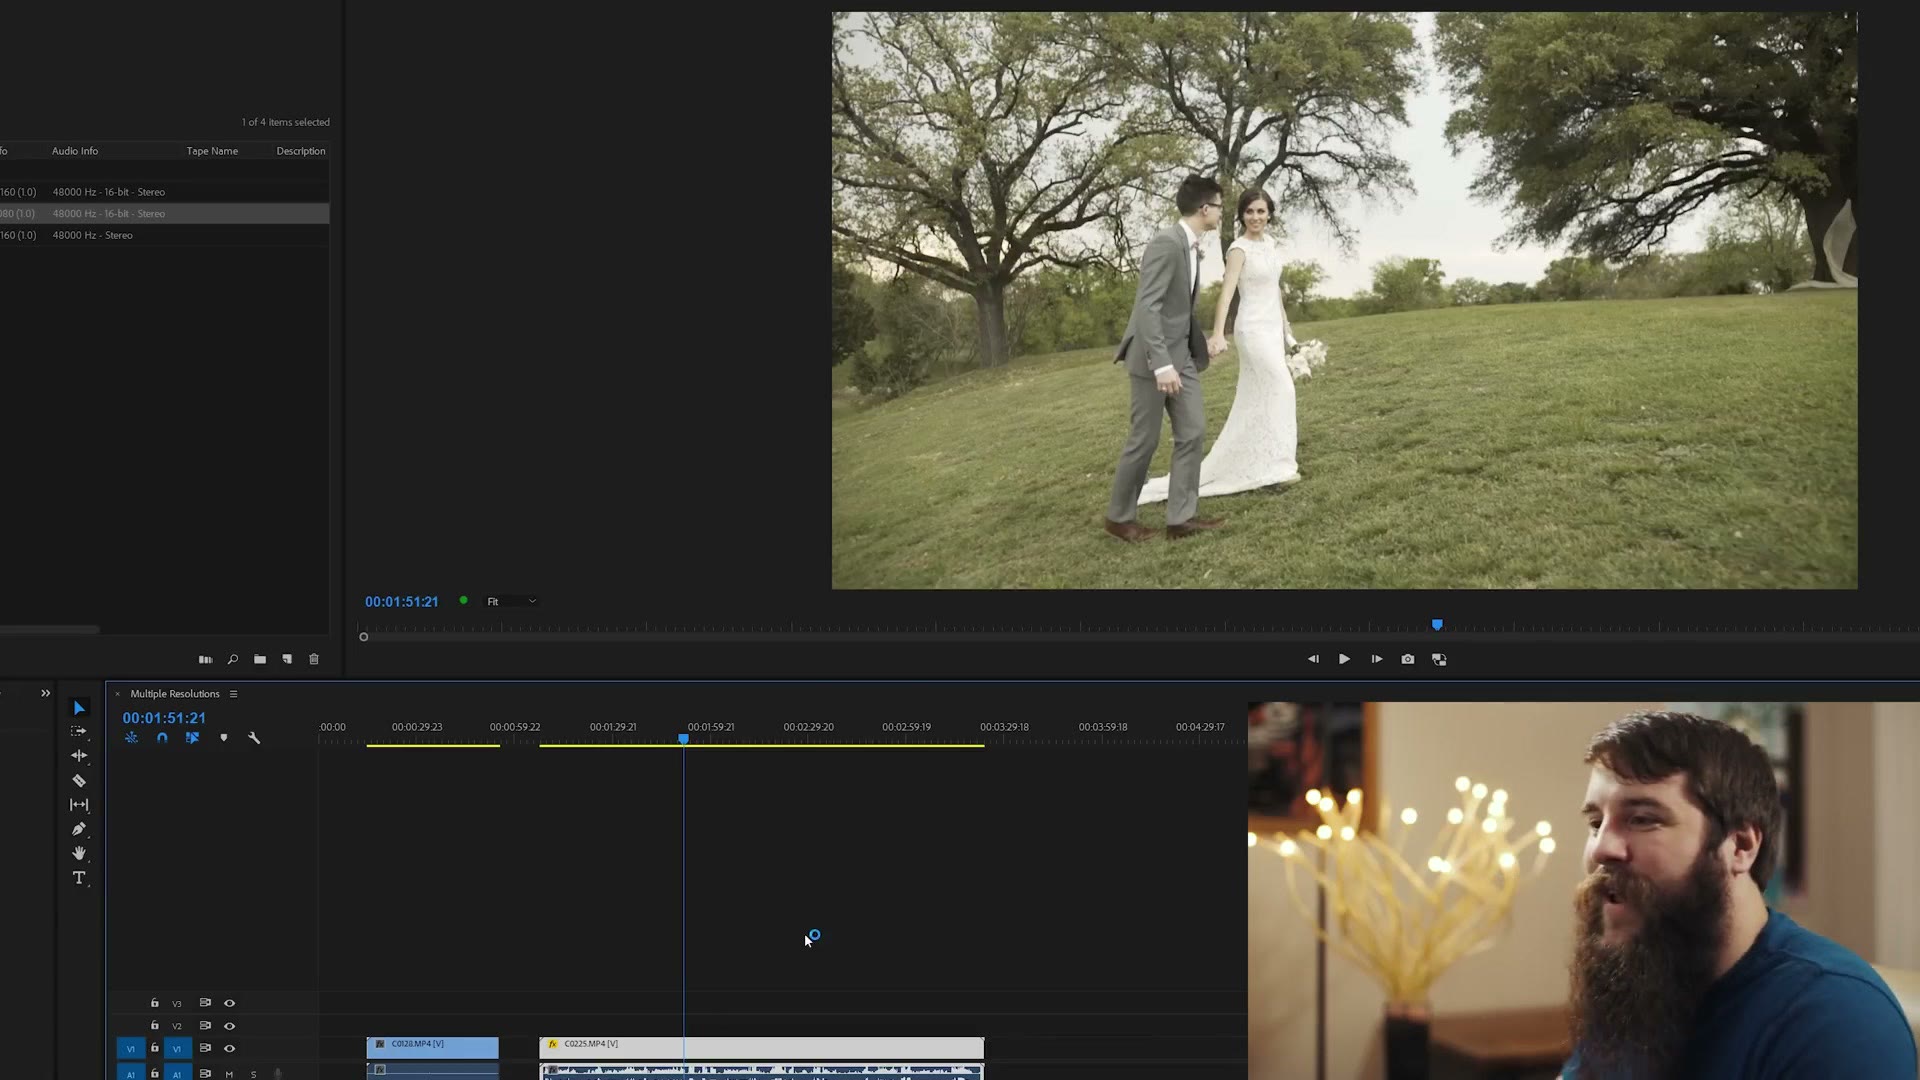Select the Hand tool

click(x=79, y=853)
